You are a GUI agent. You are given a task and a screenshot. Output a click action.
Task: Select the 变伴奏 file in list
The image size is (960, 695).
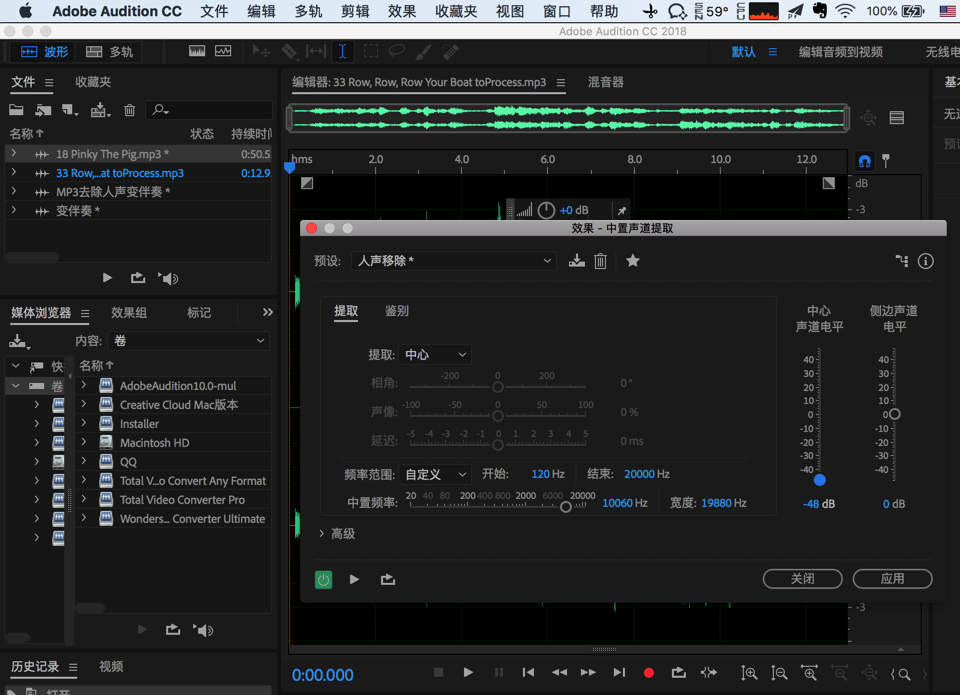[77, 211]
